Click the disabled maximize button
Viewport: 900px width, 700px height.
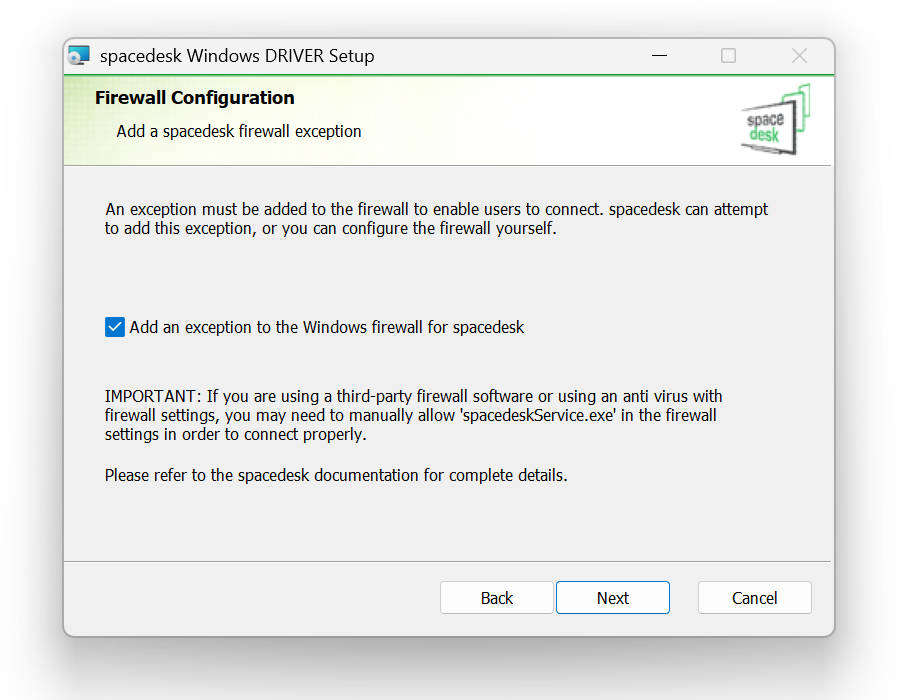[728, 56]
